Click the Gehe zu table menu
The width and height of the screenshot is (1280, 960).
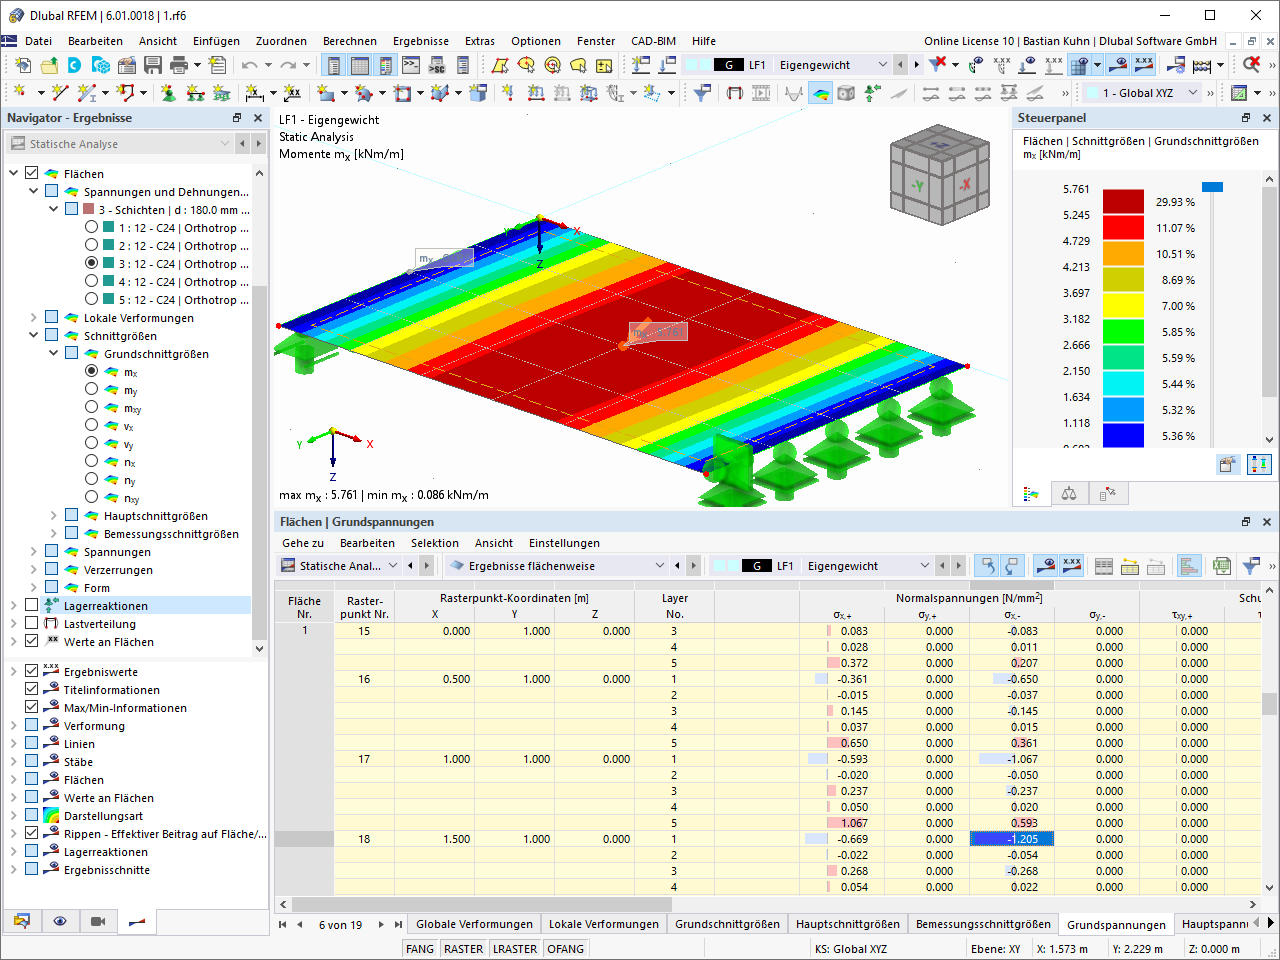[303, 543]
